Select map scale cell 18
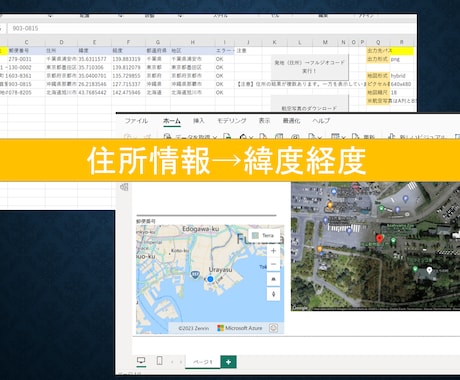 point(402,92)
